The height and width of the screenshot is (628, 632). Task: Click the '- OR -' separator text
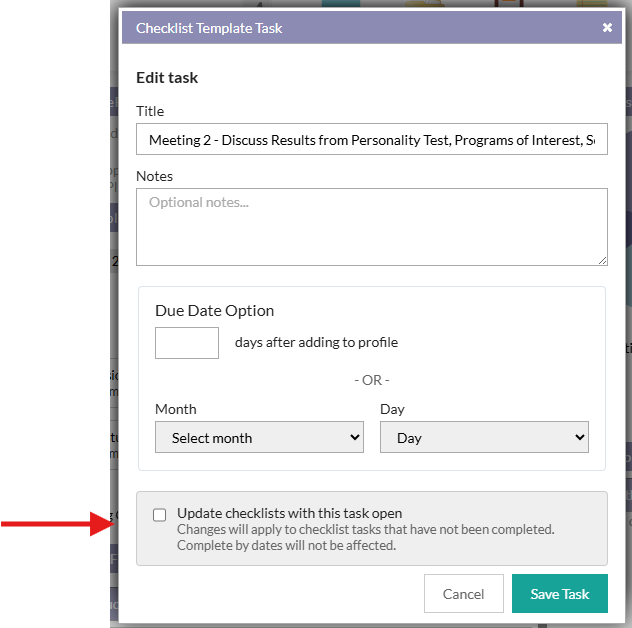pos(371,380)
